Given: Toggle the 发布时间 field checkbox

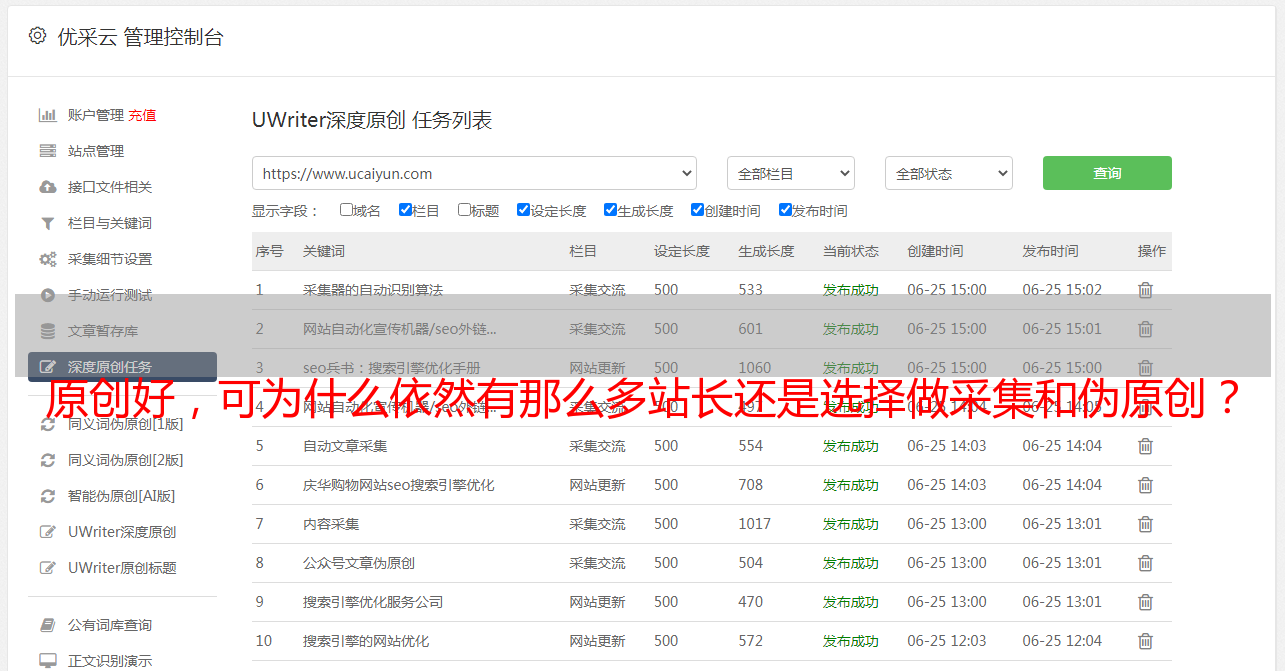Looking at the screenshot, I should 784,210.
